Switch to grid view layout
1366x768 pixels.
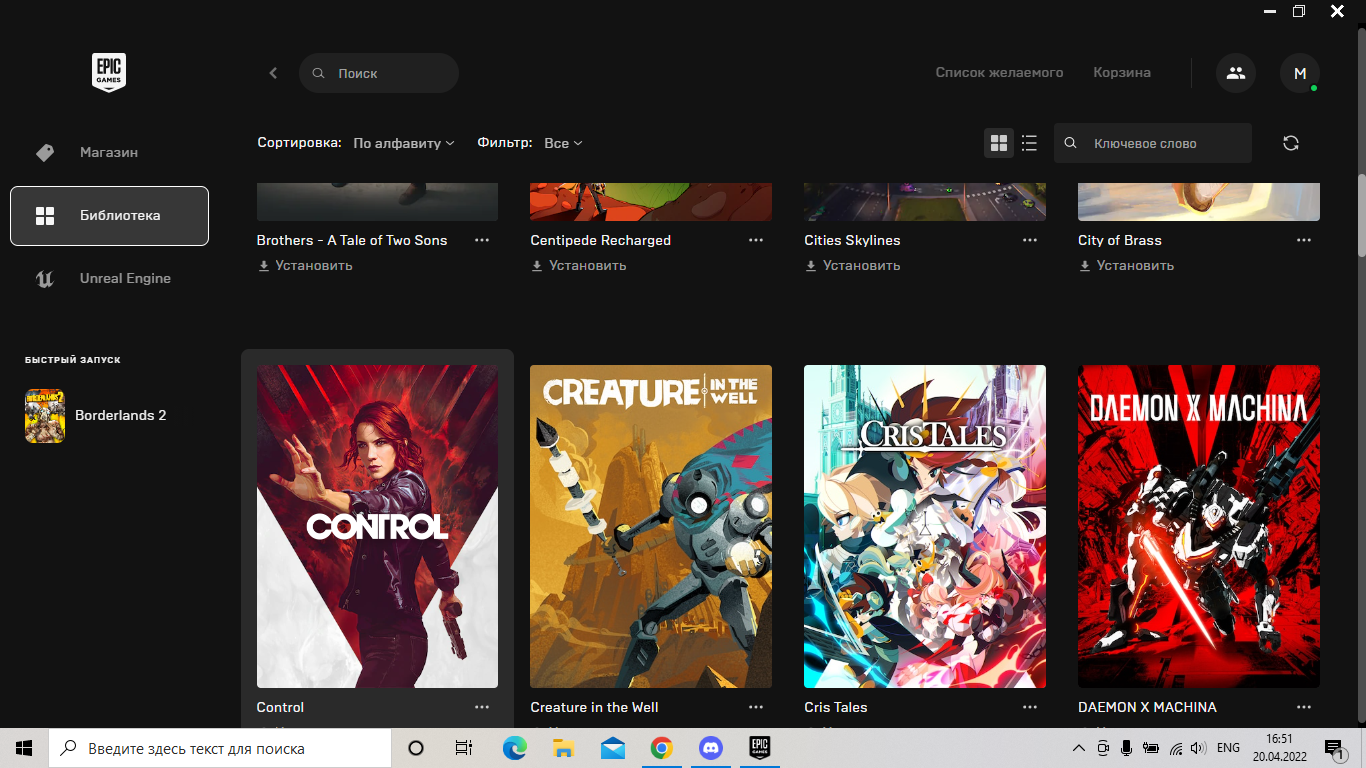(x=999, y=143)
